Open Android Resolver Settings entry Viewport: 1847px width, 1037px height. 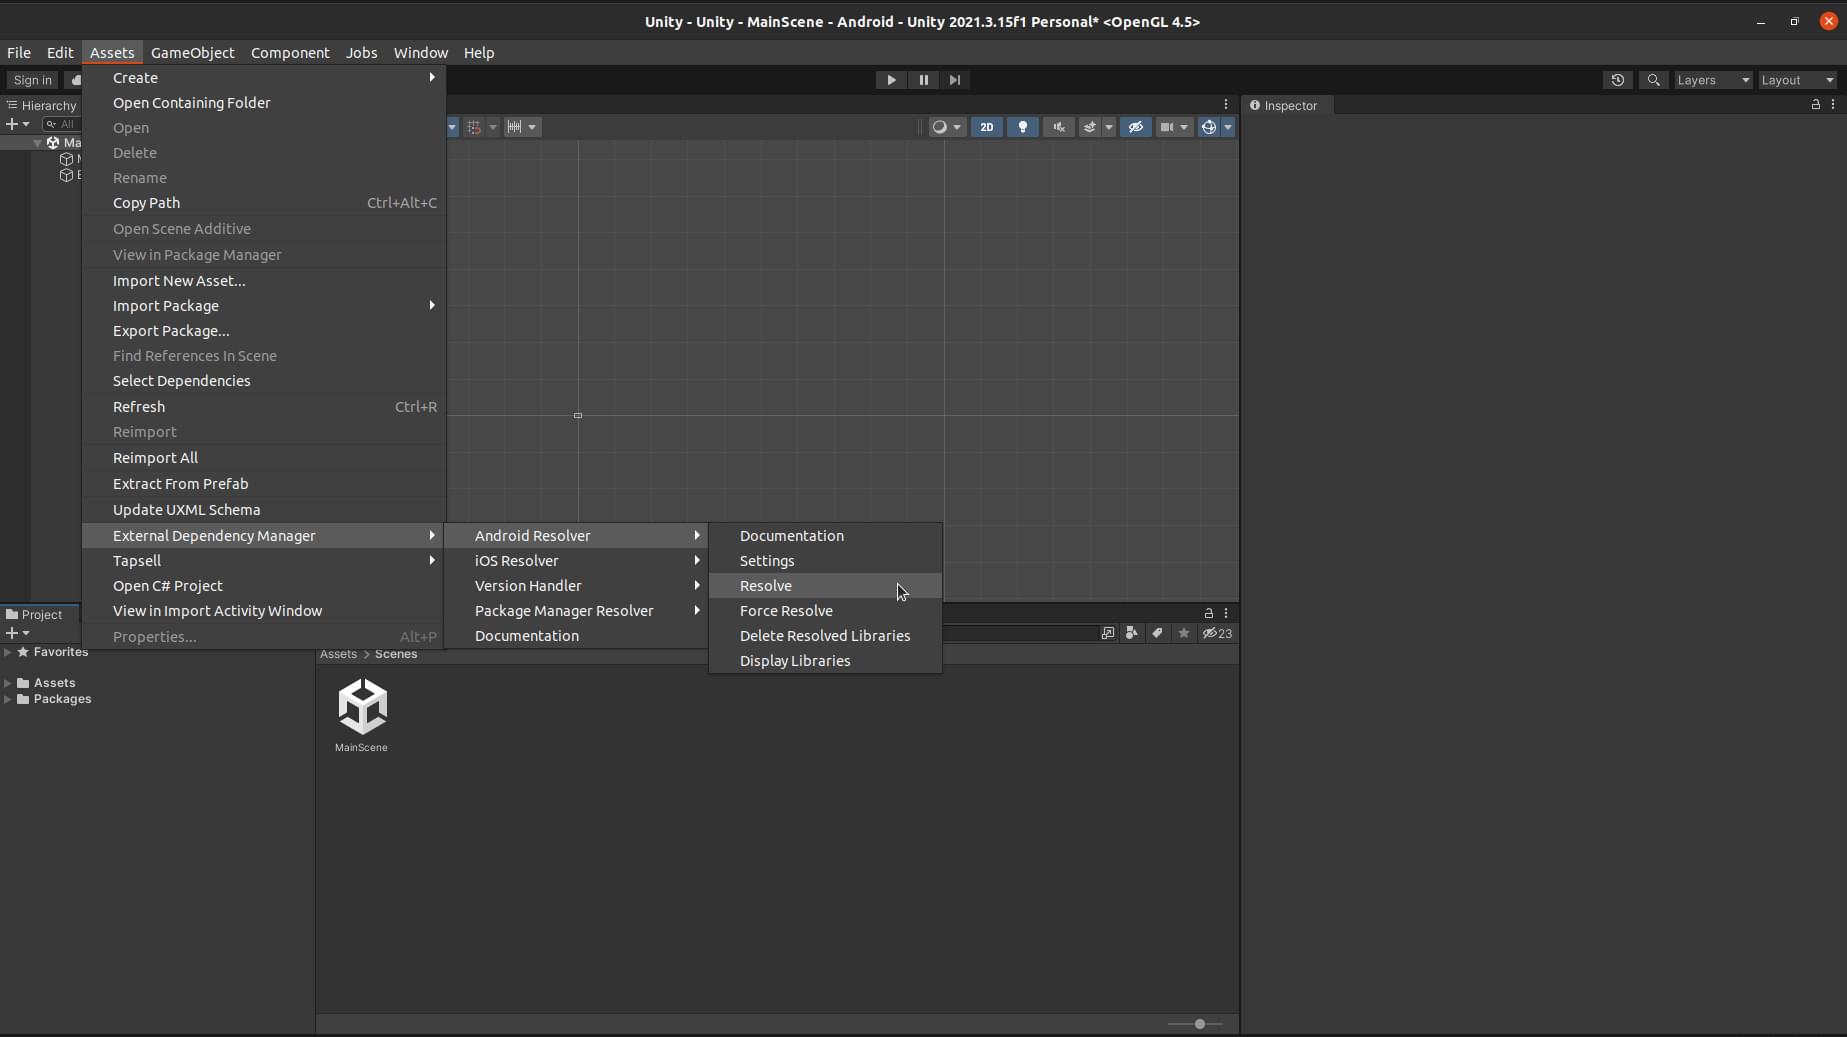pyautogui.click(x=825, y=561)
